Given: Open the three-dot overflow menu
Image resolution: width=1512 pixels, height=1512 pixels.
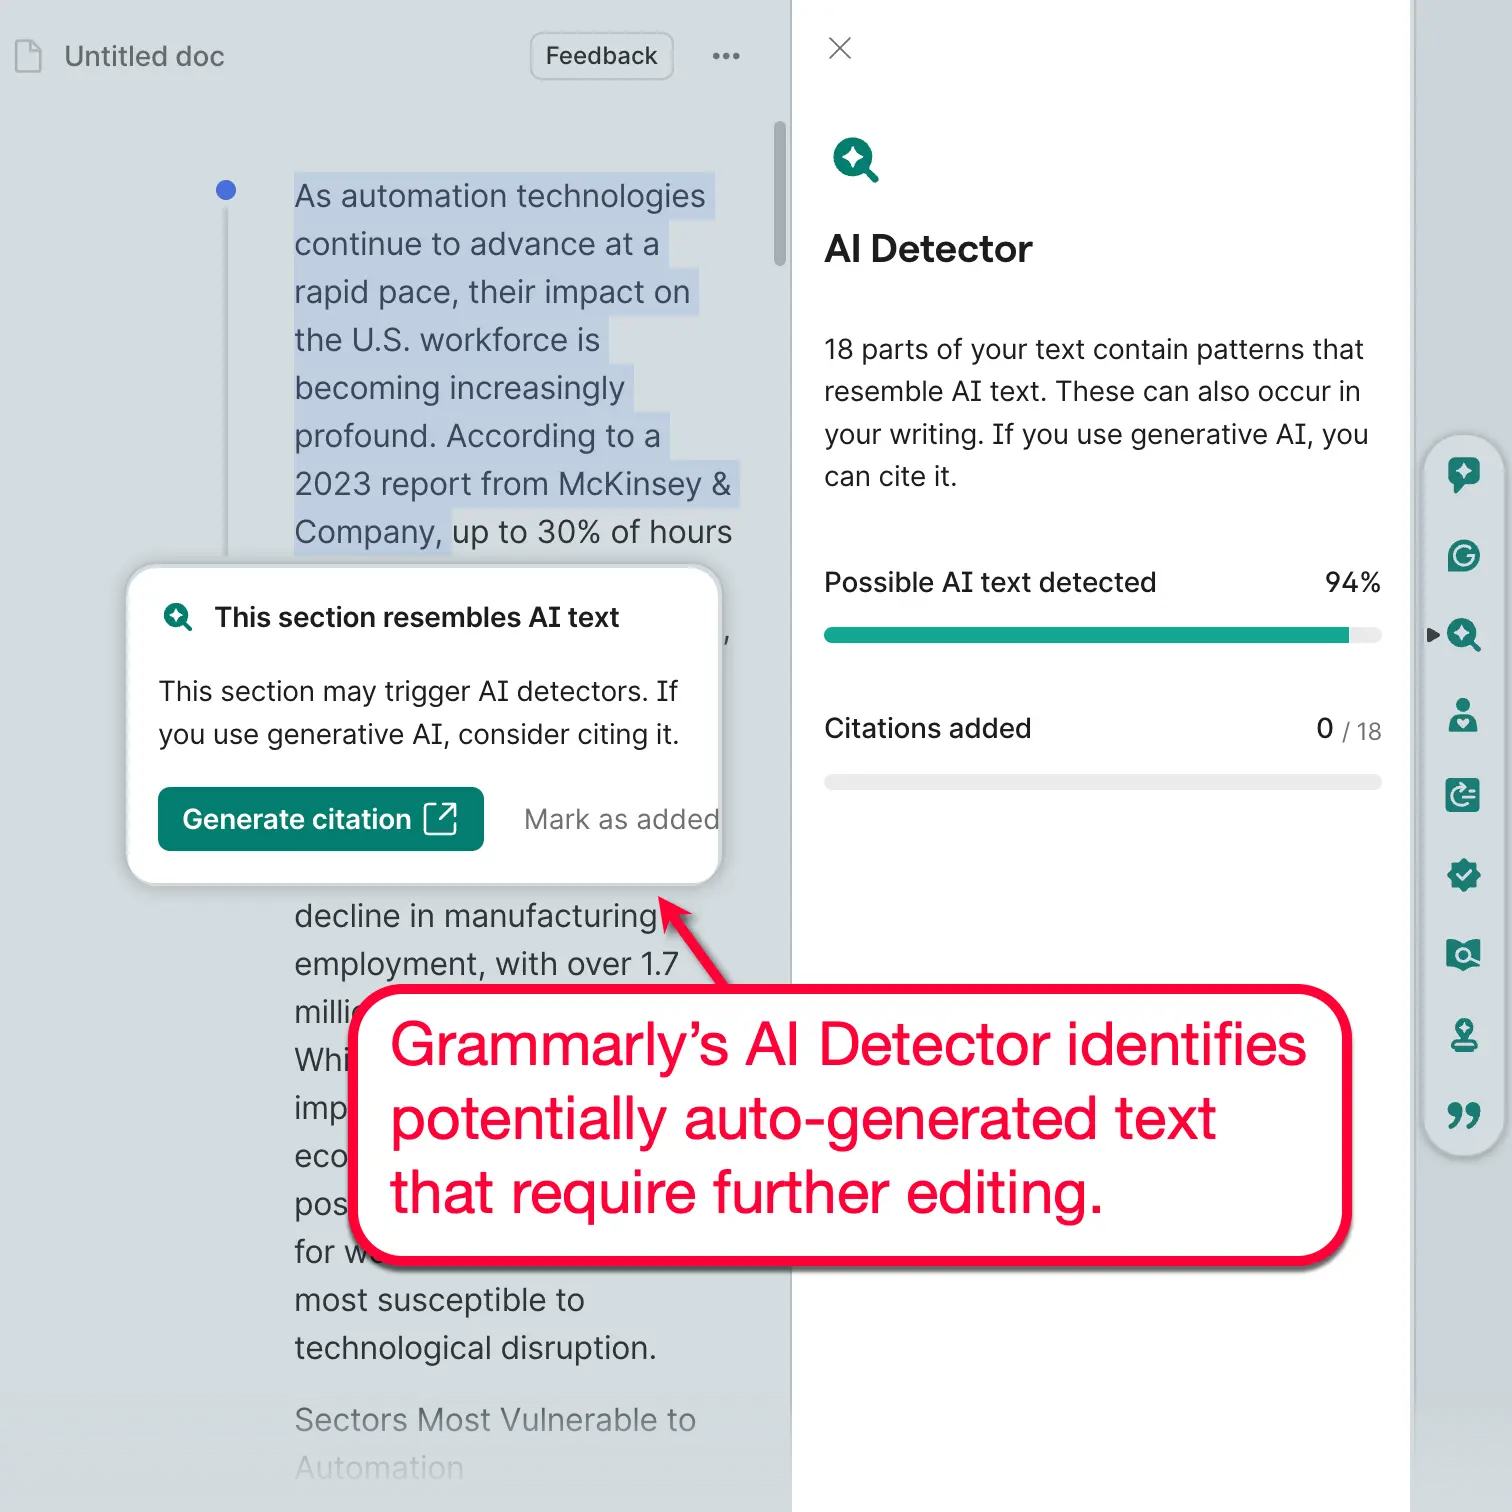Looking at the screenshot, I should pos(726,56).
